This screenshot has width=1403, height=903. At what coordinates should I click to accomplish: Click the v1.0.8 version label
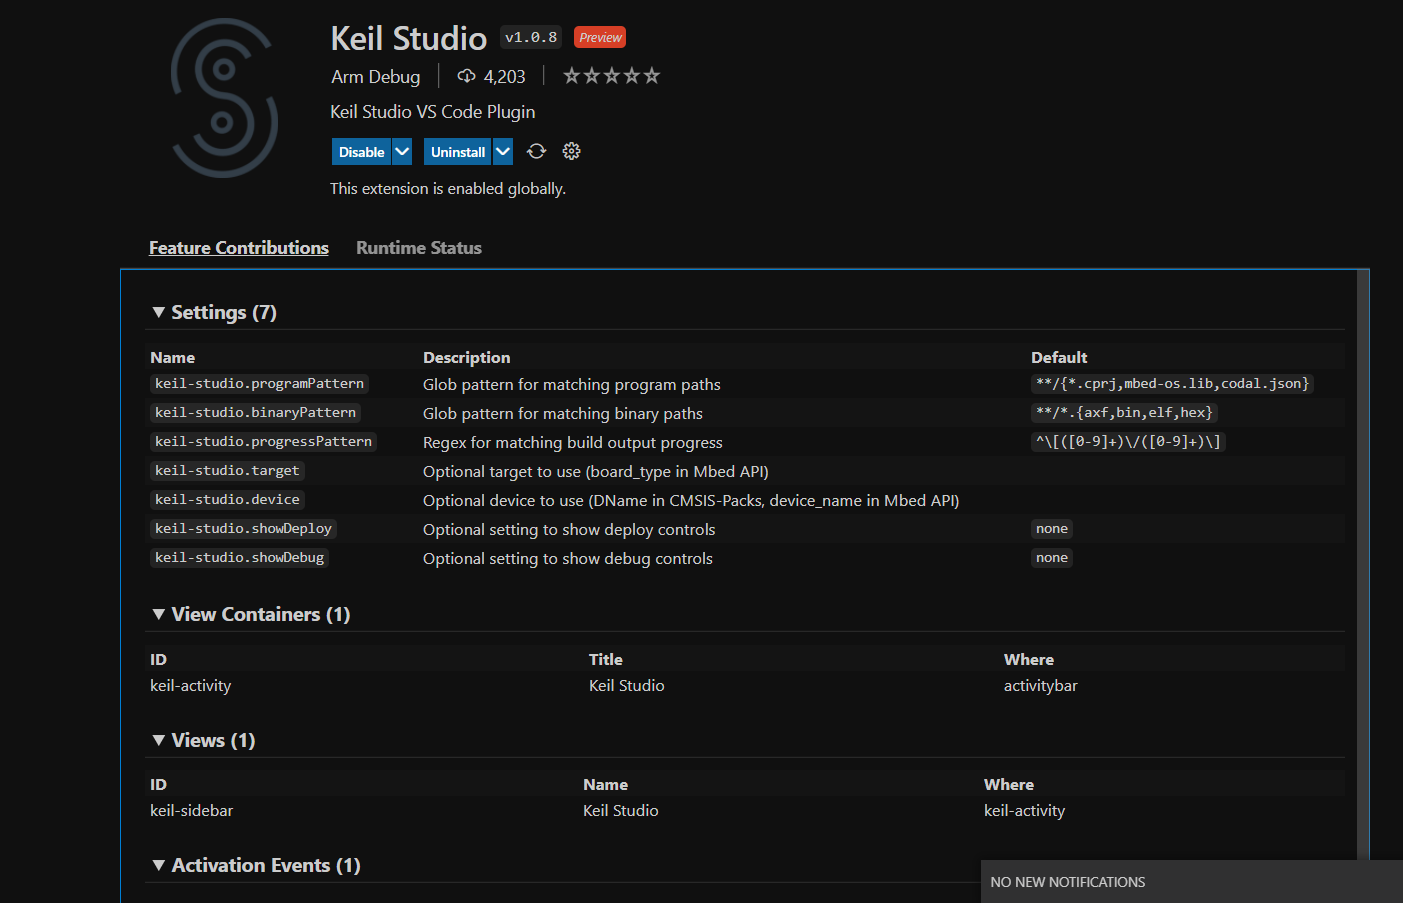(x=531, y=37)
